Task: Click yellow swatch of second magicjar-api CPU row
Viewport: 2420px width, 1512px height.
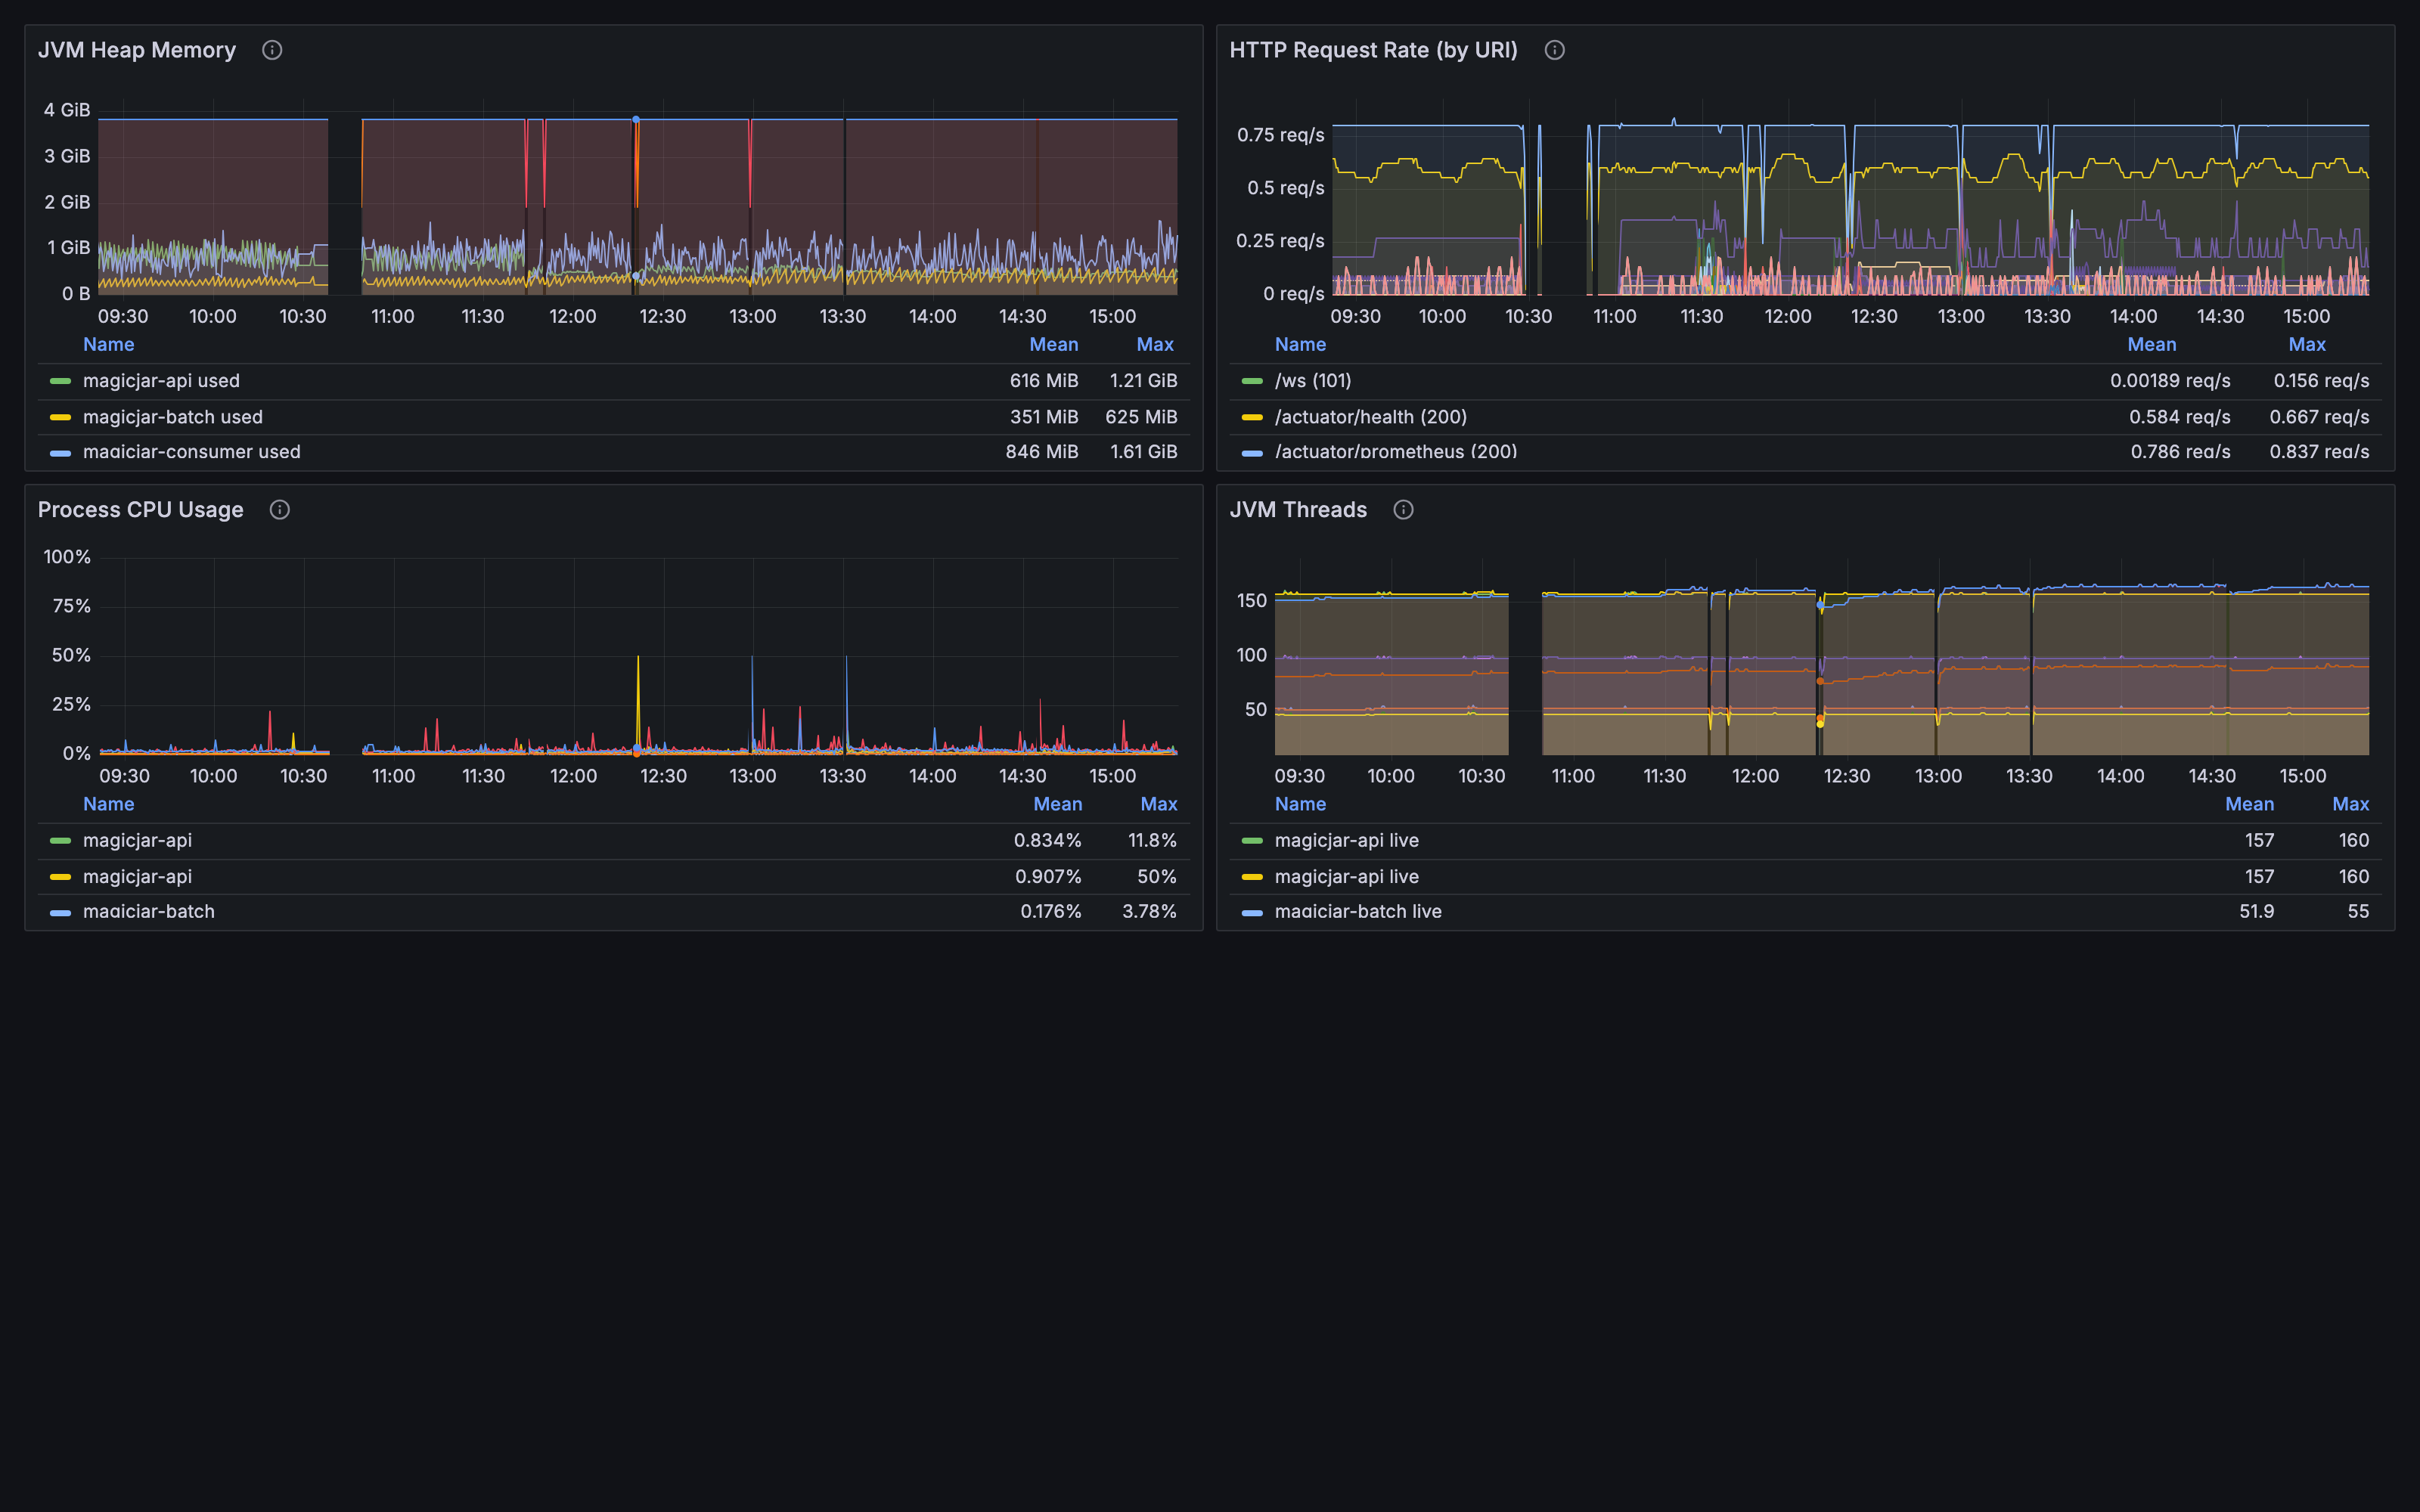Action: tap(60, 877)
